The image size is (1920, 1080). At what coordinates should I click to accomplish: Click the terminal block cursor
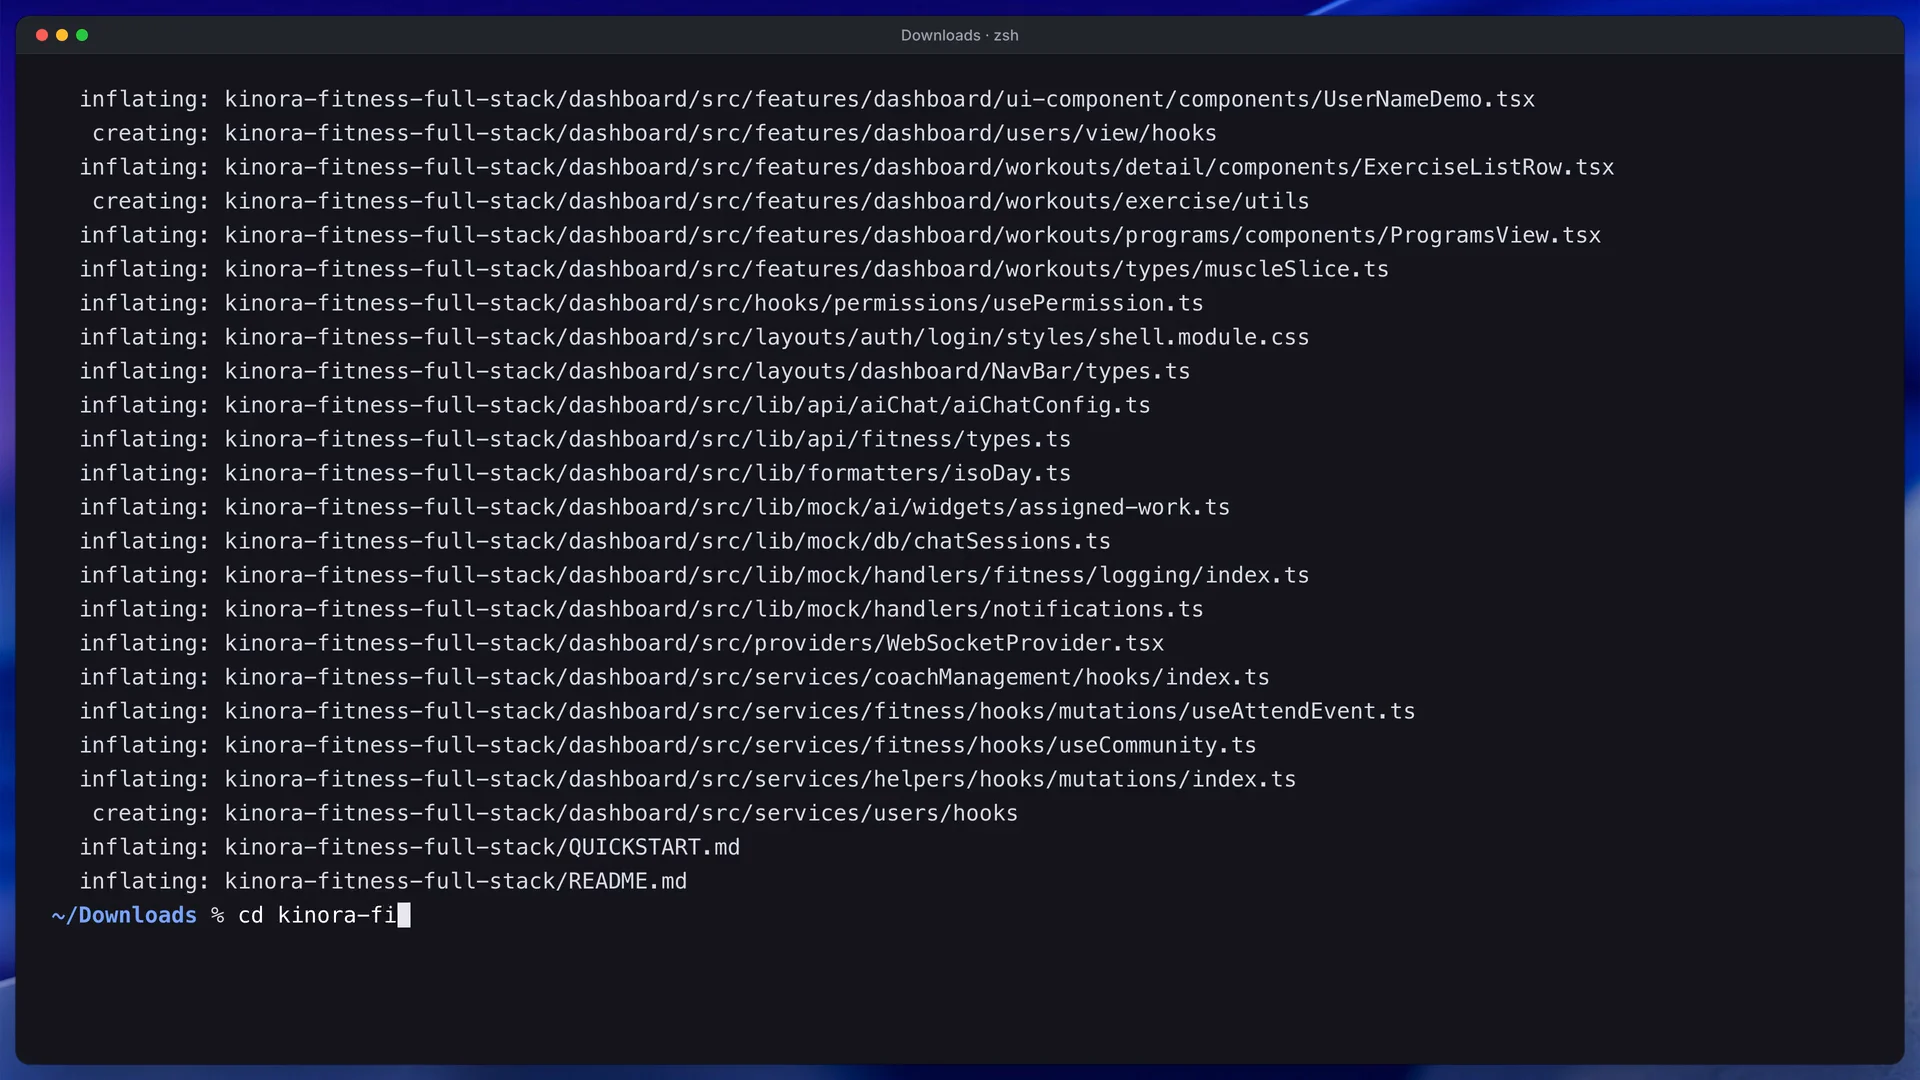coord(404,915)
